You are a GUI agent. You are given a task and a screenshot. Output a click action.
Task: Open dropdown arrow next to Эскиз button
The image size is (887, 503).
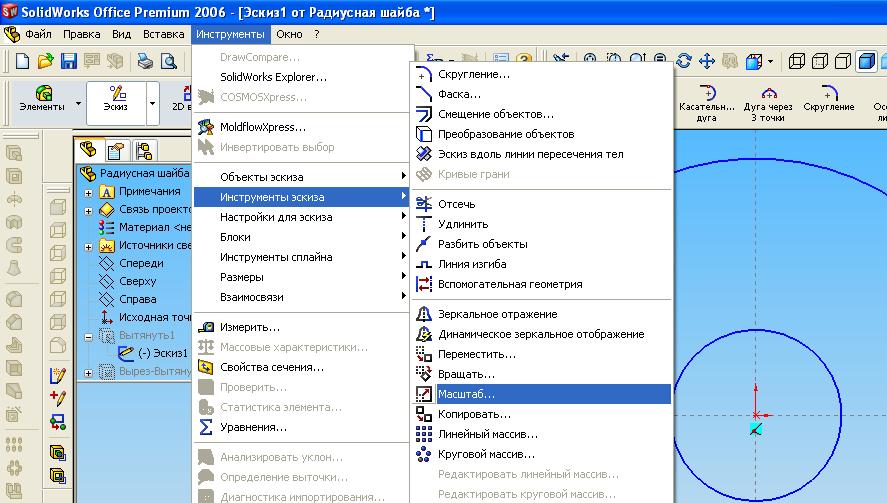(x=152, y=103)
